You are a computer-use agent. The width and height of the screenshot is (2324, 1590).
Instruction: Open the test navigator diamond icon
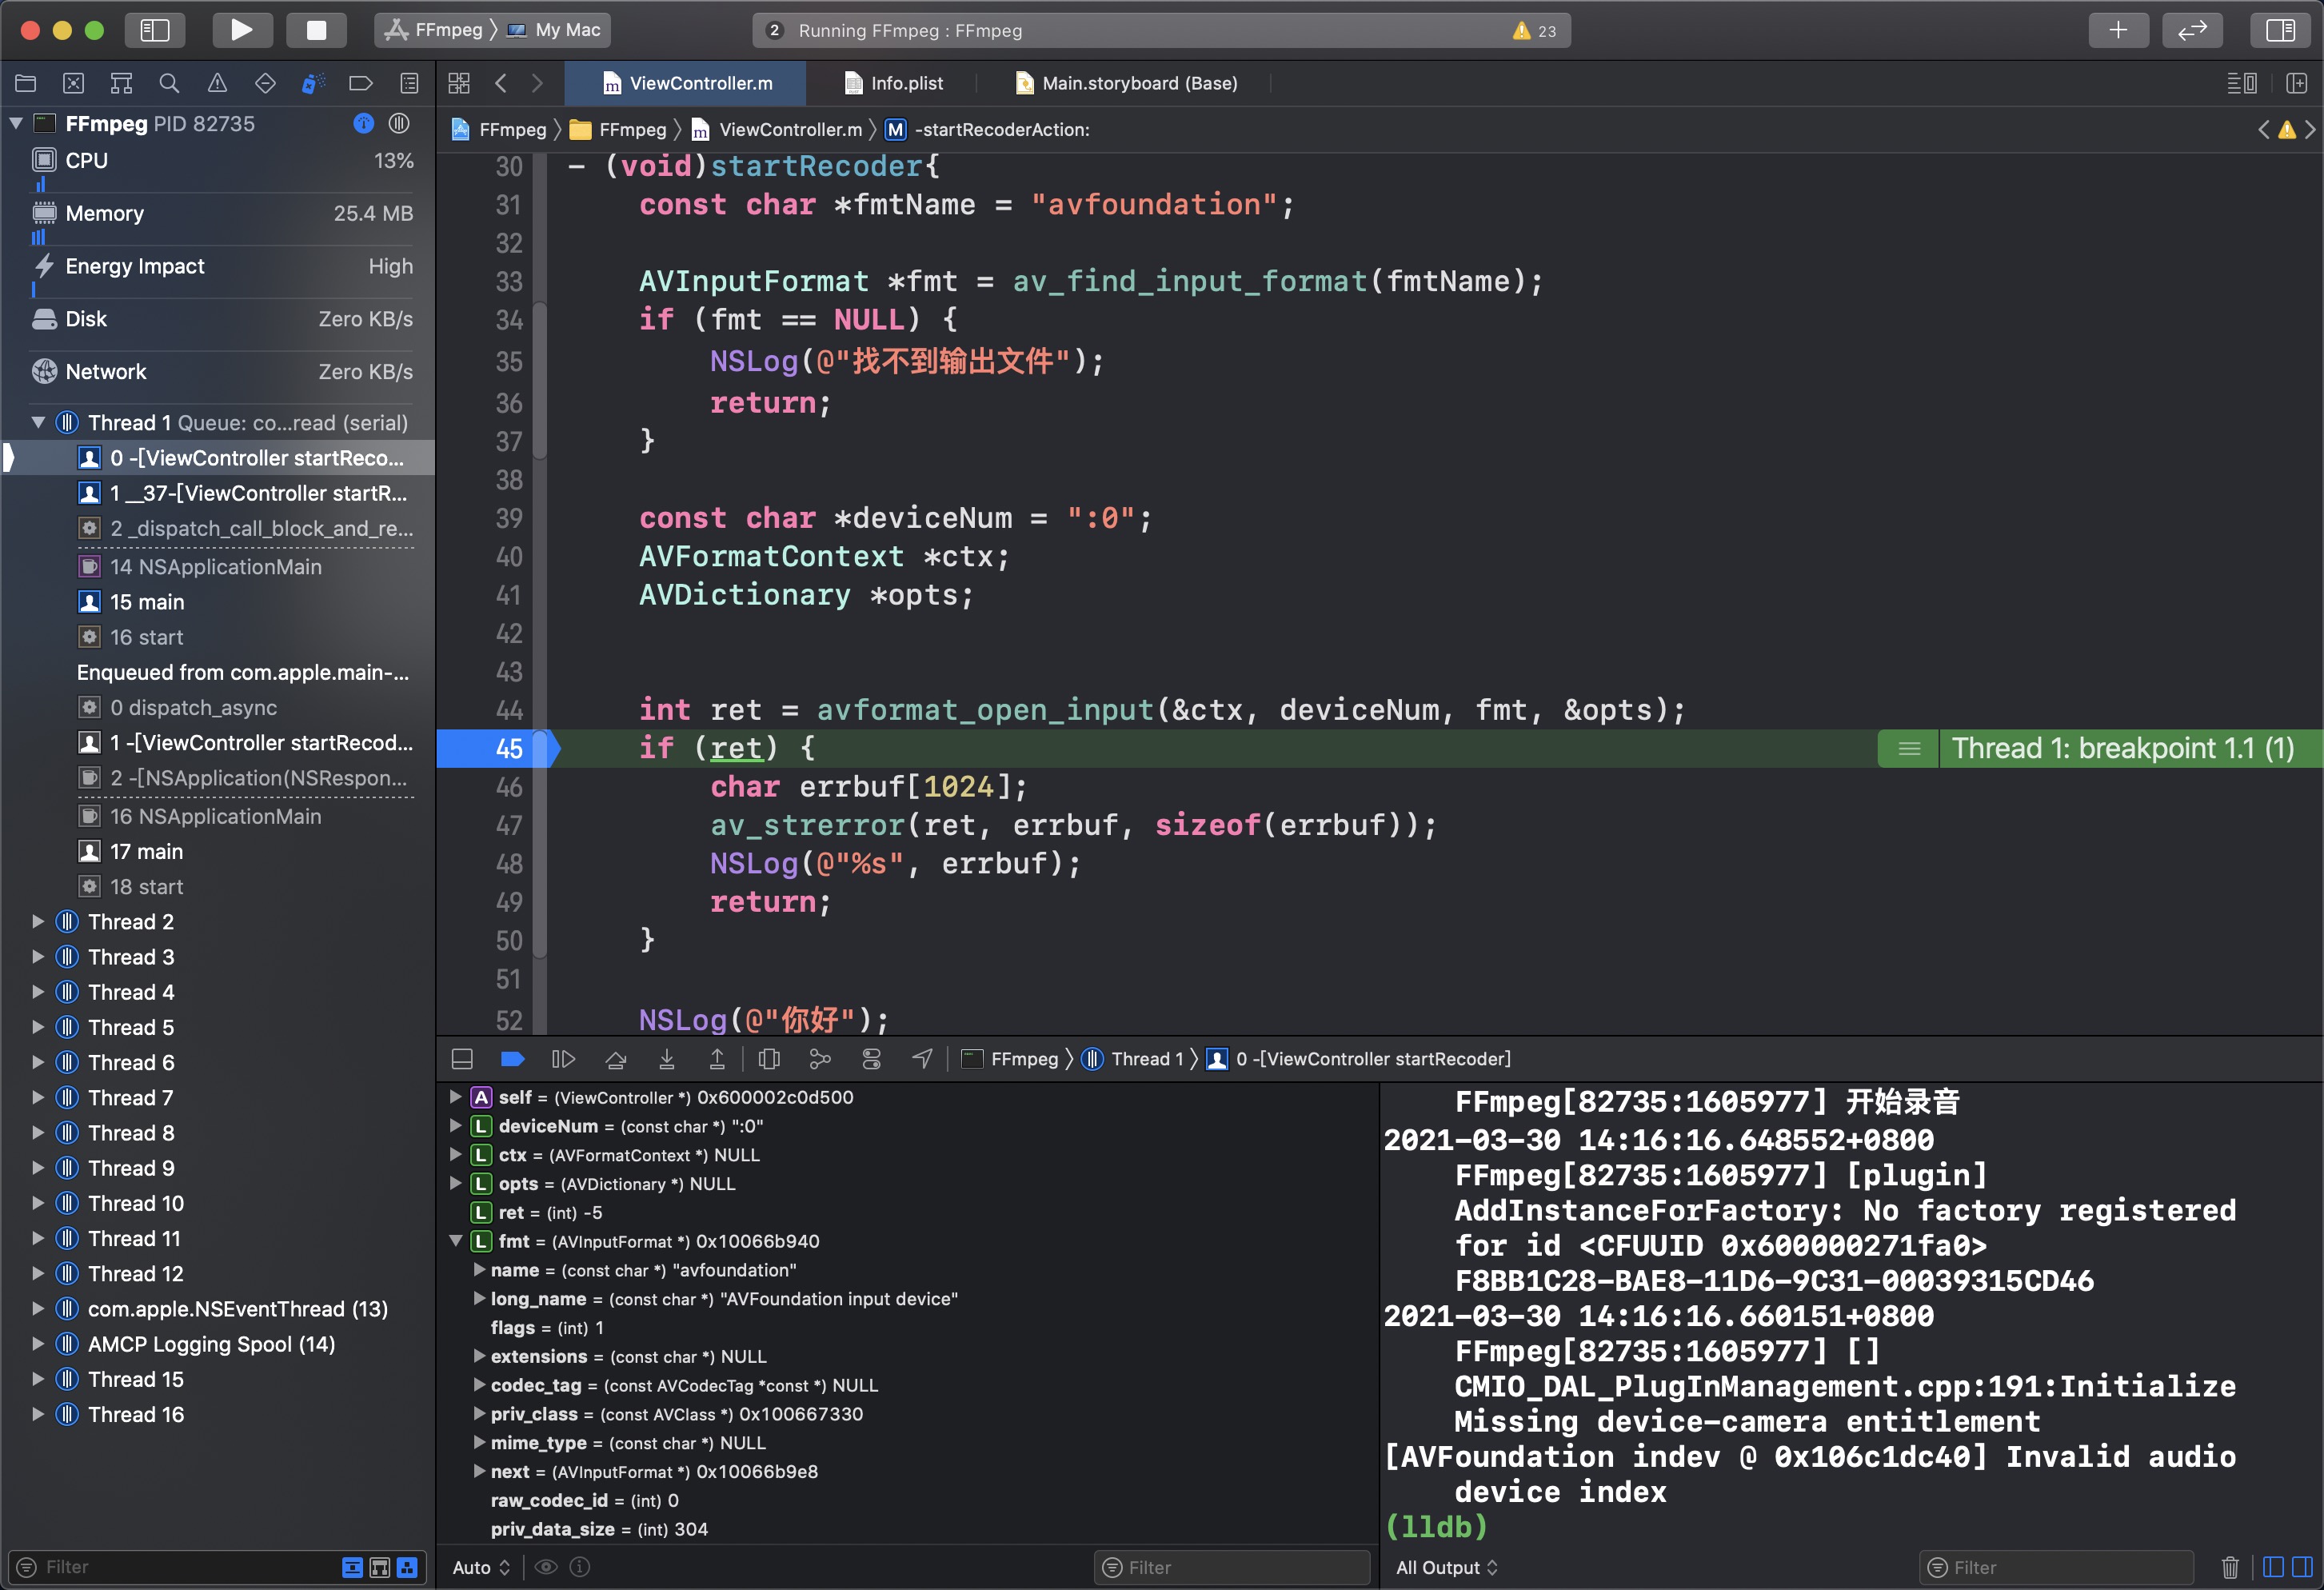(x=265, y=83)
